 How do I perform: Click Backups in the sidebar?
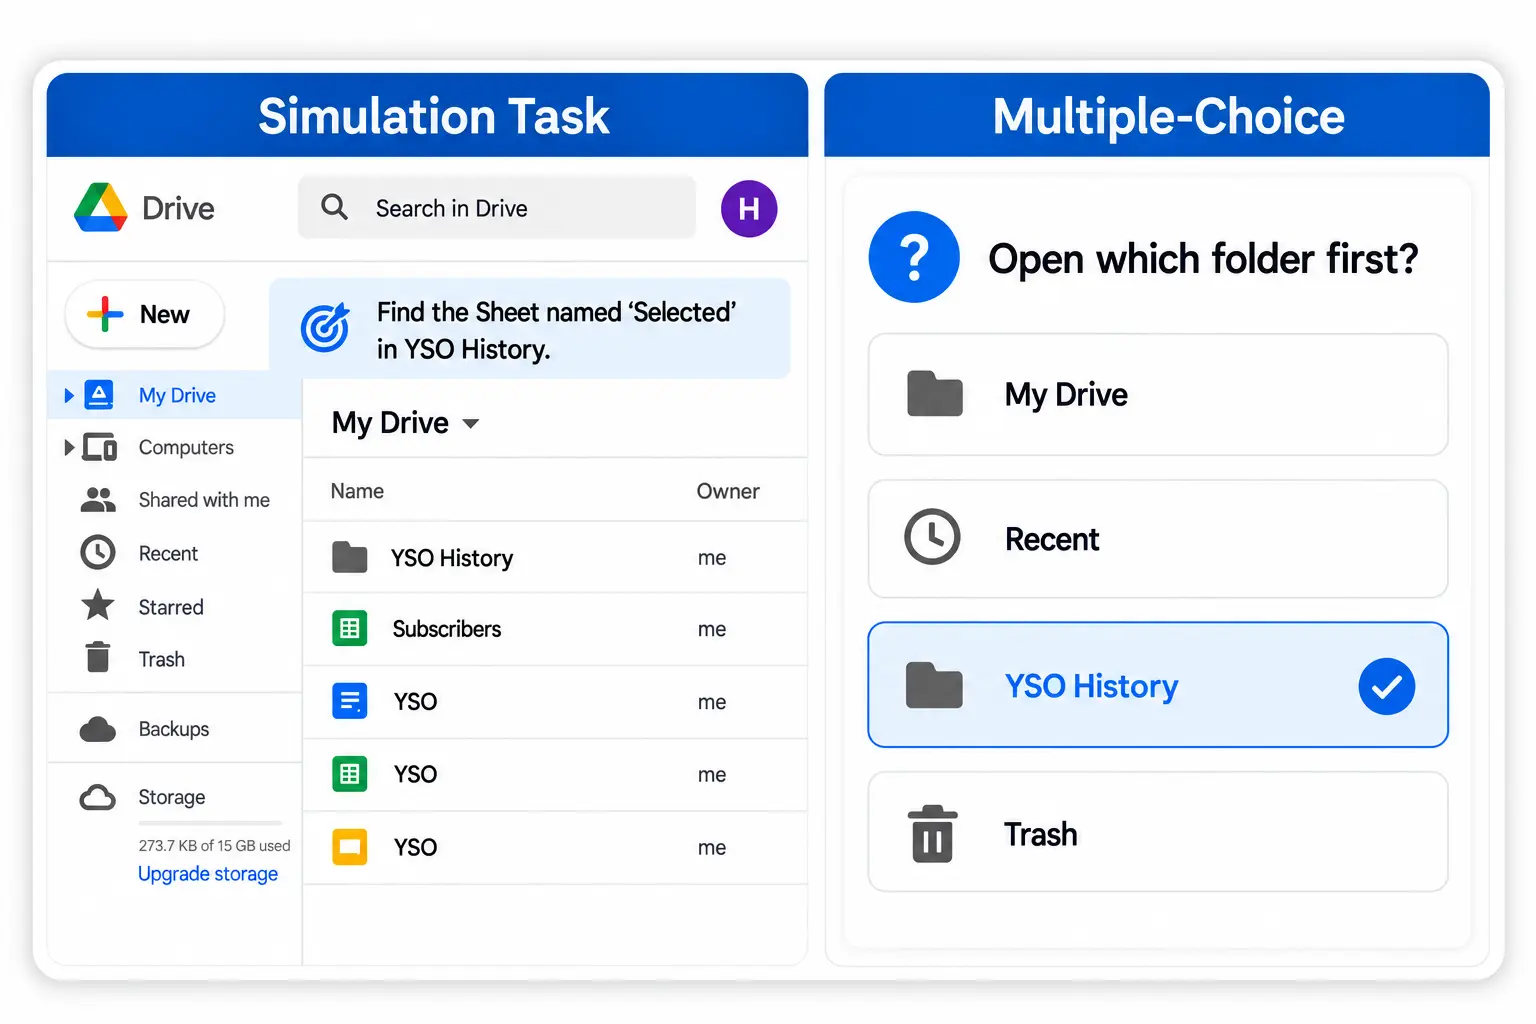(x=174, y=729)
